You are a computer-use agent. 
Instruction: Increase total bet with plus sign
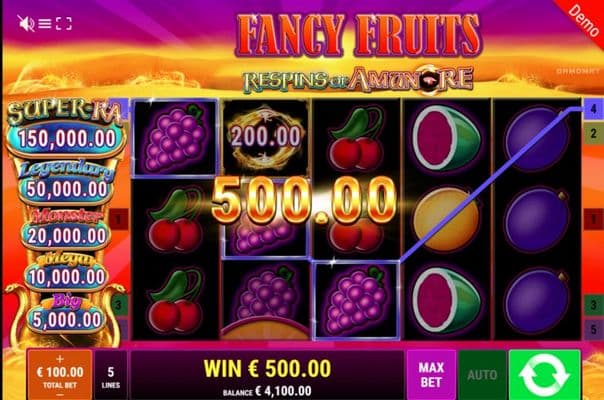[60, 359]
